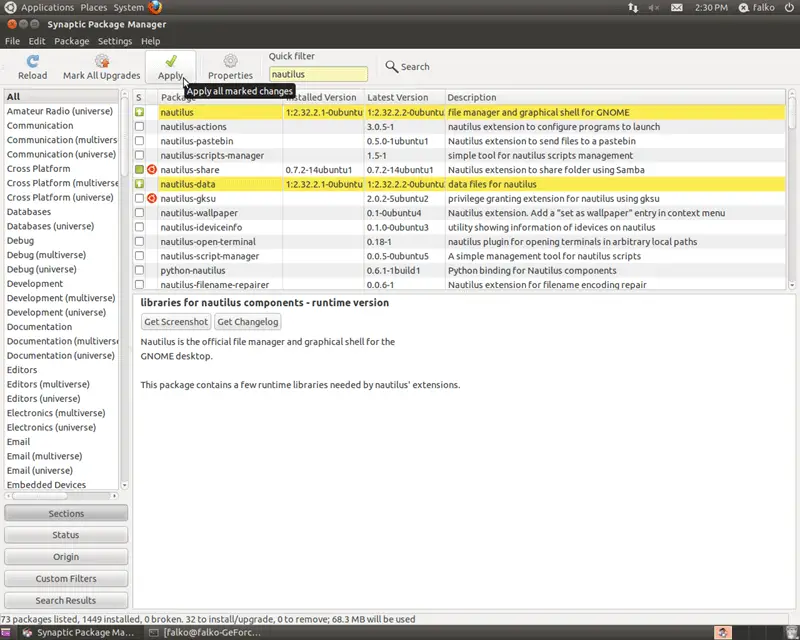The width and height of the screenshot is (800, 640).
Task: Click the Mark All Upgrades icon
Action: [x=102, y=61]
